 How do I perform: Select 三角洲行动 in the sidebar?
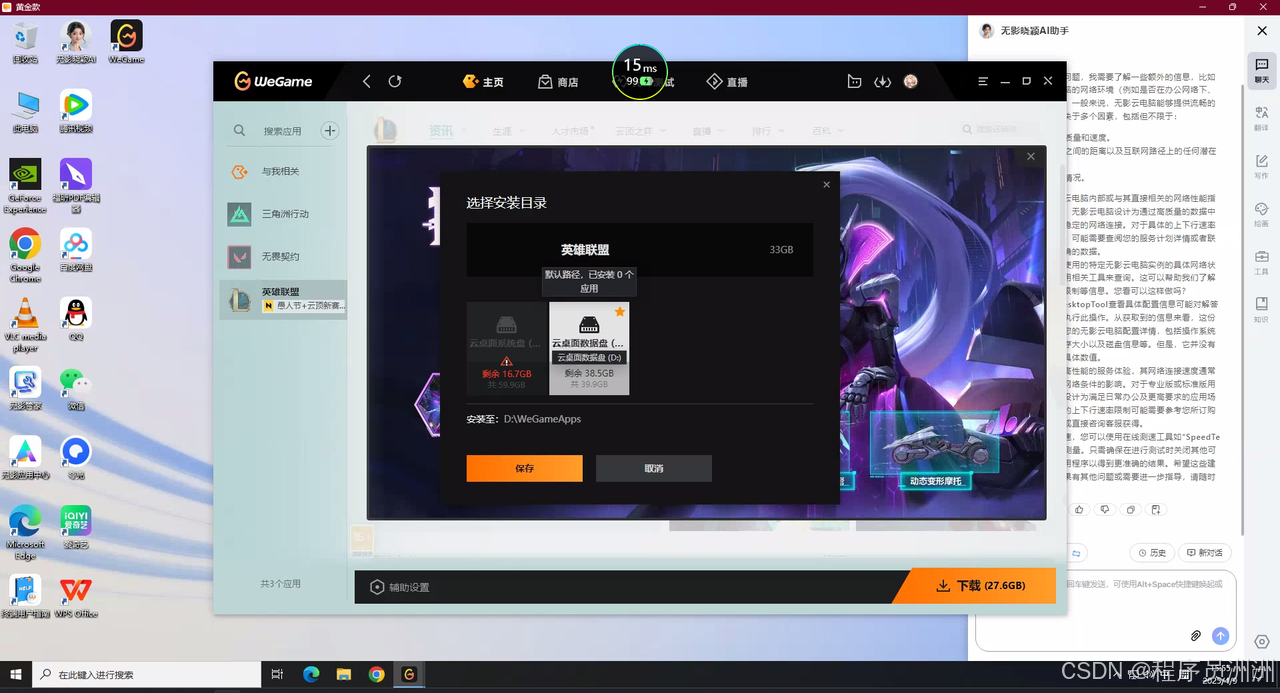283,214
